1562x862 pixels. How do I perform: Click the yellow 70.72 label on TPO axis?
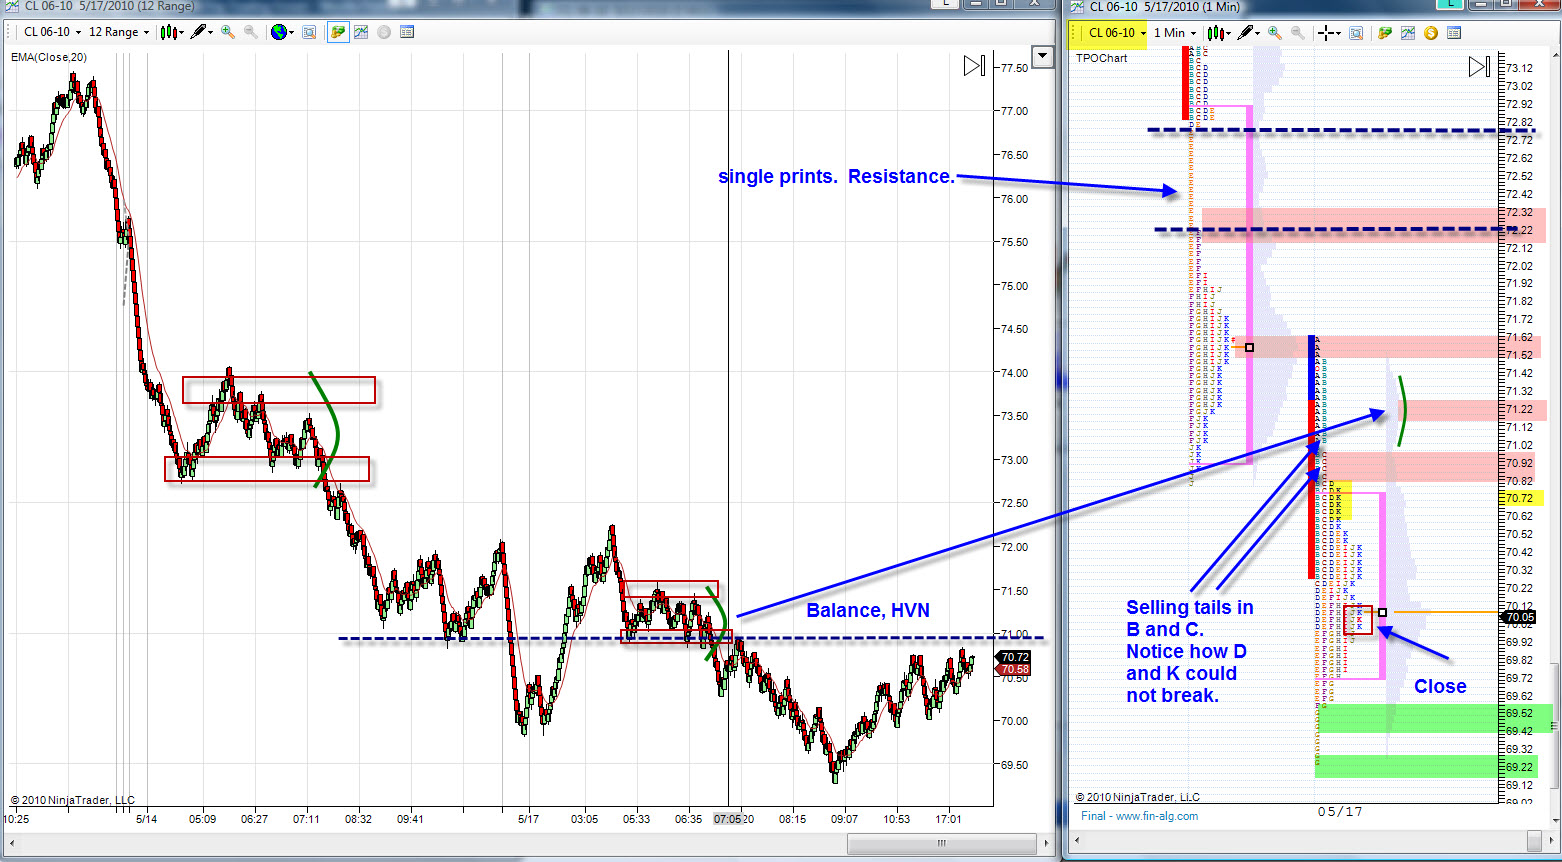point(1519,498)
